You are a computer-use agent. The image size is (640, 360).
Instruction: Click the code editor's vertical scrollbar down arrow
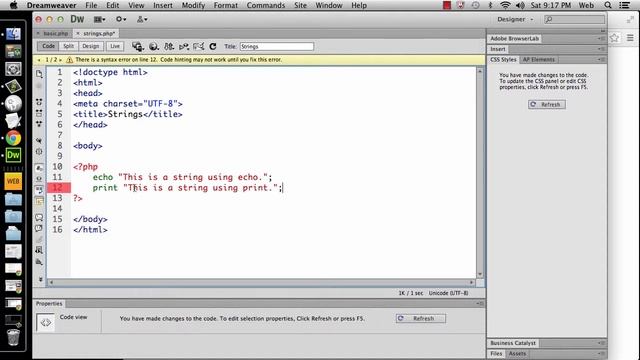[x=480, y=274]
